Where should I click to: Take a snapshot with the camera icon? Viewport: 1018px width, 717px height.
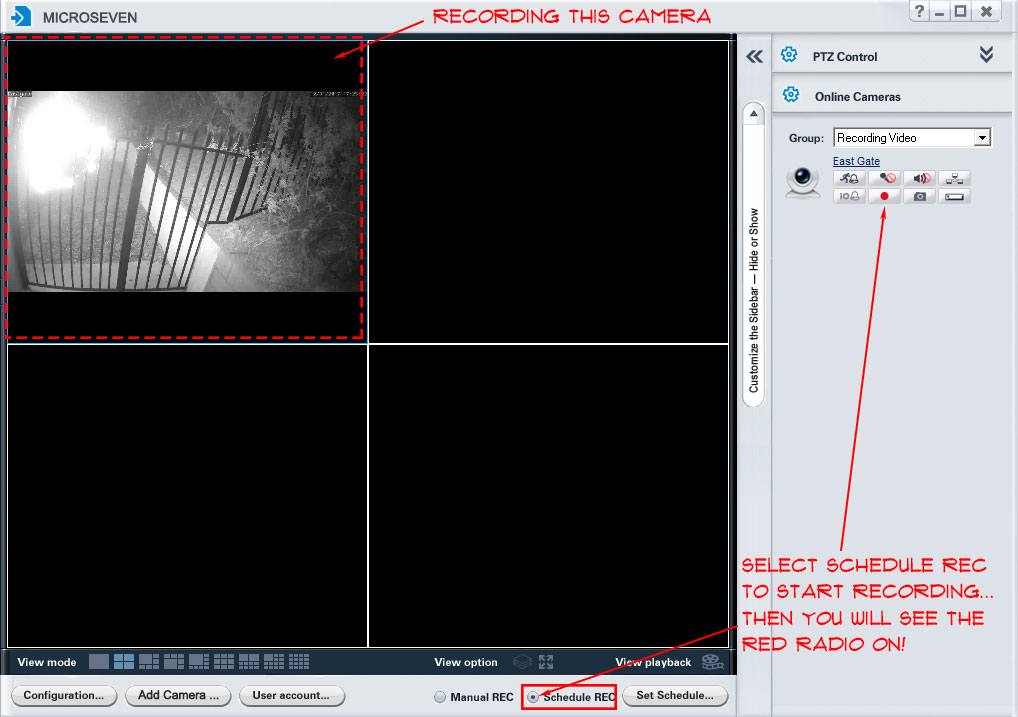tap(920, 196)
